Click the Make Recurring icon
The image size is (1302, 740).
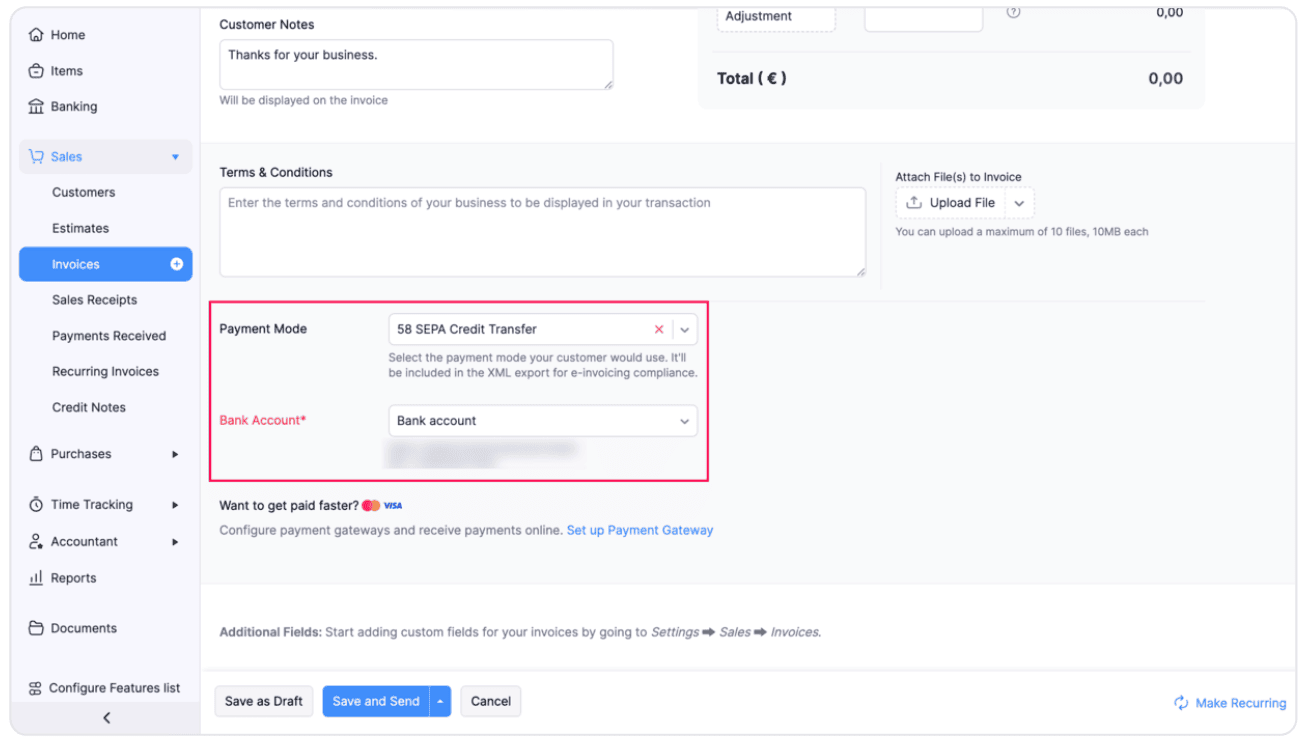pyautogui.click(x=1181, y=703)
